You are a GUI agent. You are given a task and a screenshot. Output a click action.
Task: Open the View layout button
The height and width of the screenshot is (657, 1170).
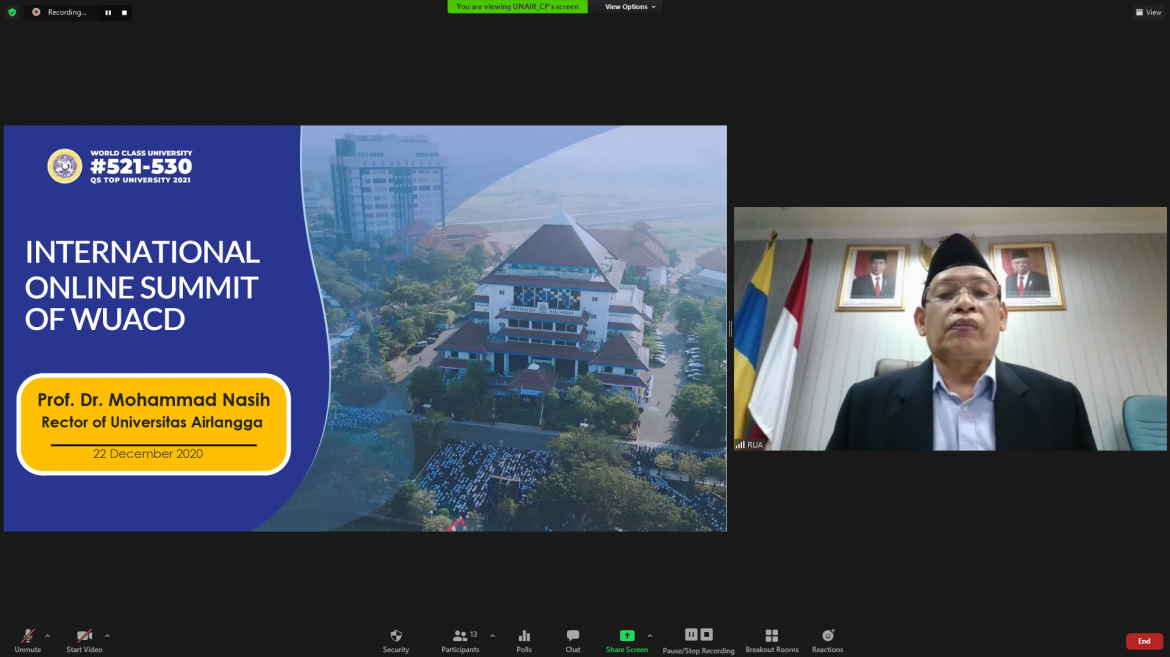click(x=1148, y=12)
